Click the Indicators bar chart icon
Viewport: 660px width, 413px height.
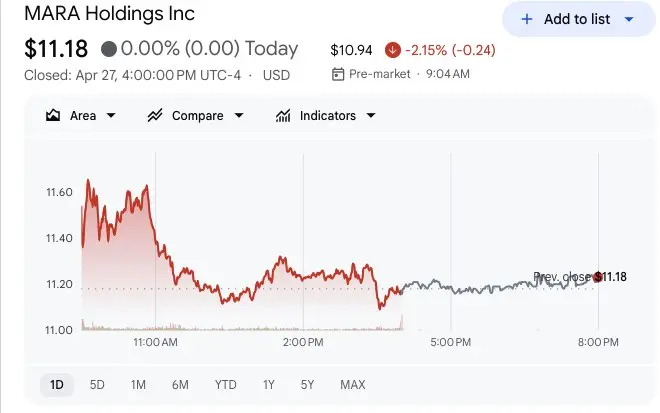tap(283, 116)
